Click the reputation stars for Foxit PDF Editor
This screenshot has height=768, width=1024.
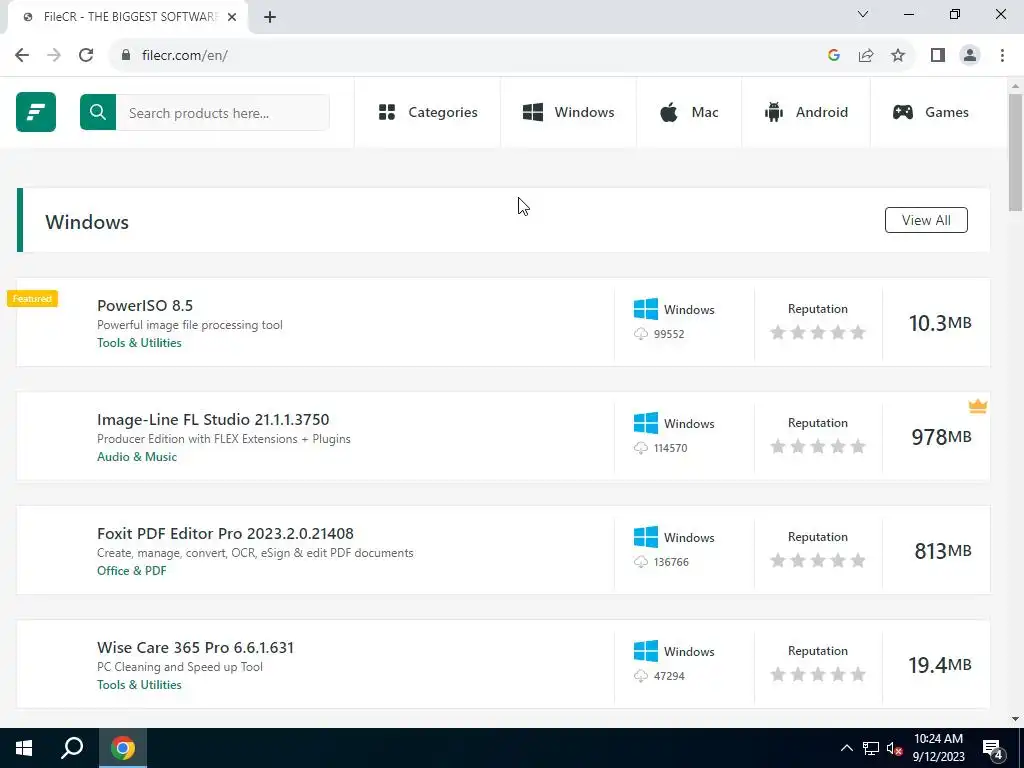818,561
